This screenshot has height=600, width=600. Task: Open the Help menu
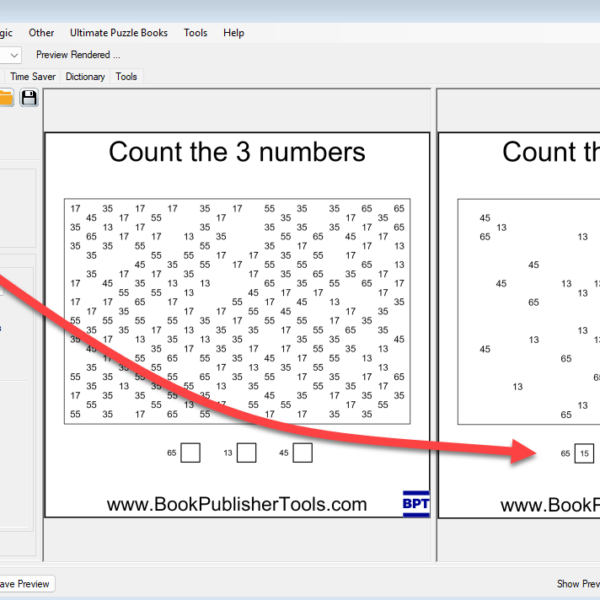pyautogui.click(x=233, y=33)
